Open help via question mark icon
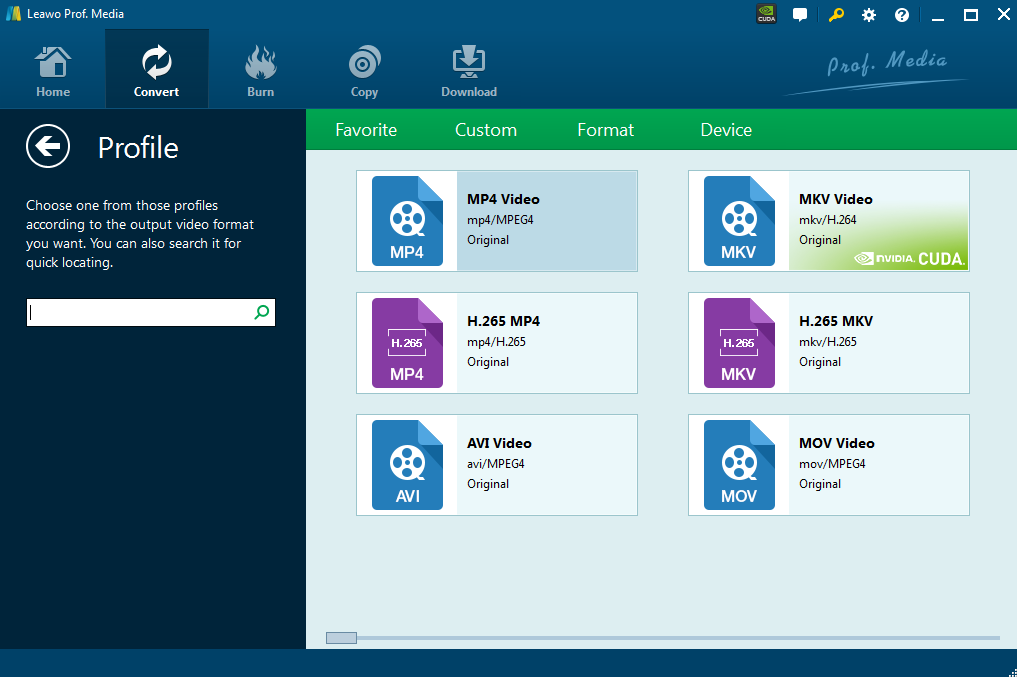Viewport: 1017px width, 677px height. (x=902, y=15)
